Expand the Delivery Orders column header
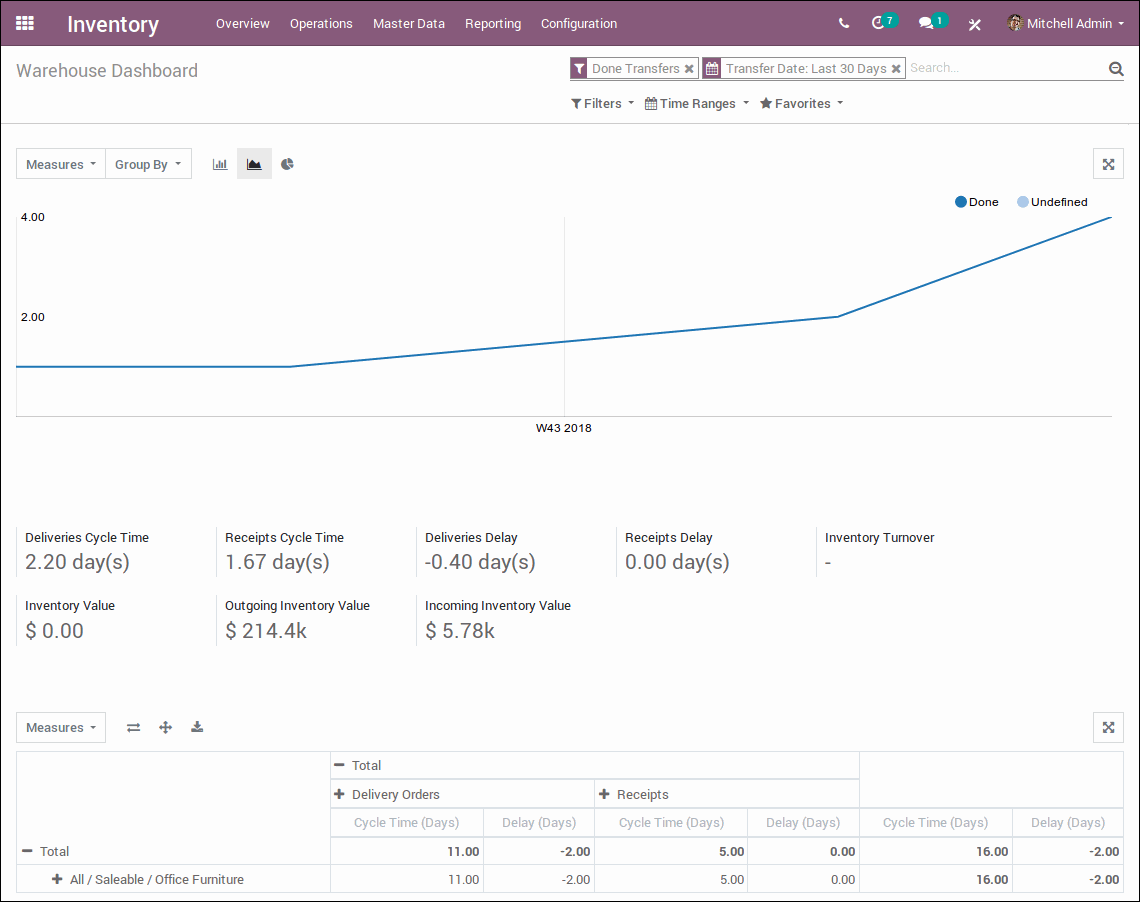The image size is (1140, 902). coord(395,794)
